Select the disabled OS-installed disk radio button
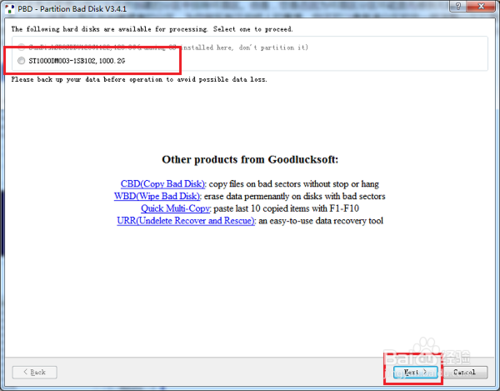The width and height of the screenshot is (500, 391). pos(21,47)
